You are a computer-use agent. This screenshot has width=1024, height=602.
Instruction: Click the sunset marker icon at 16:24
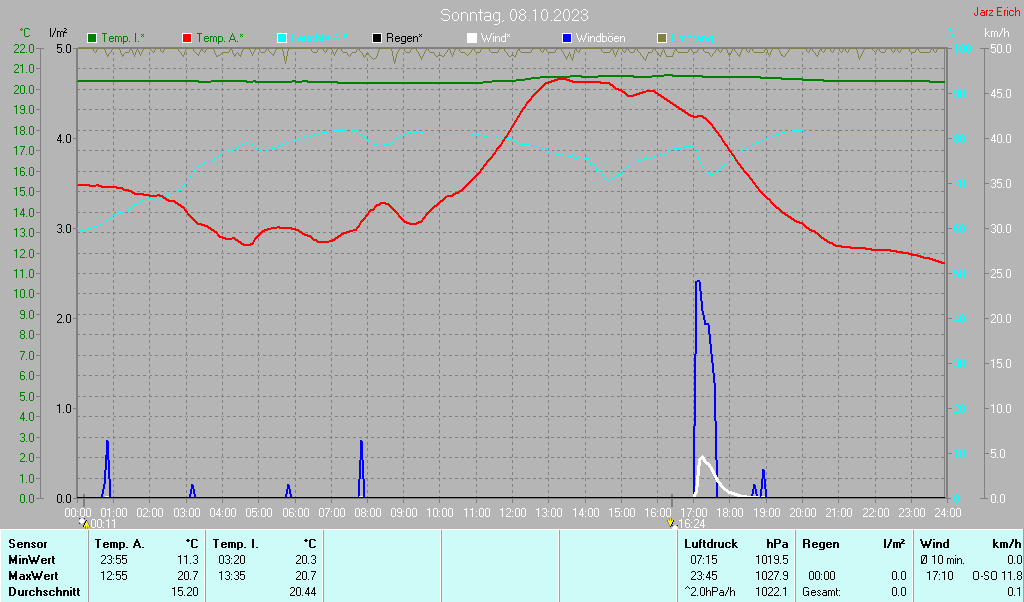click(x=671, y=523)
